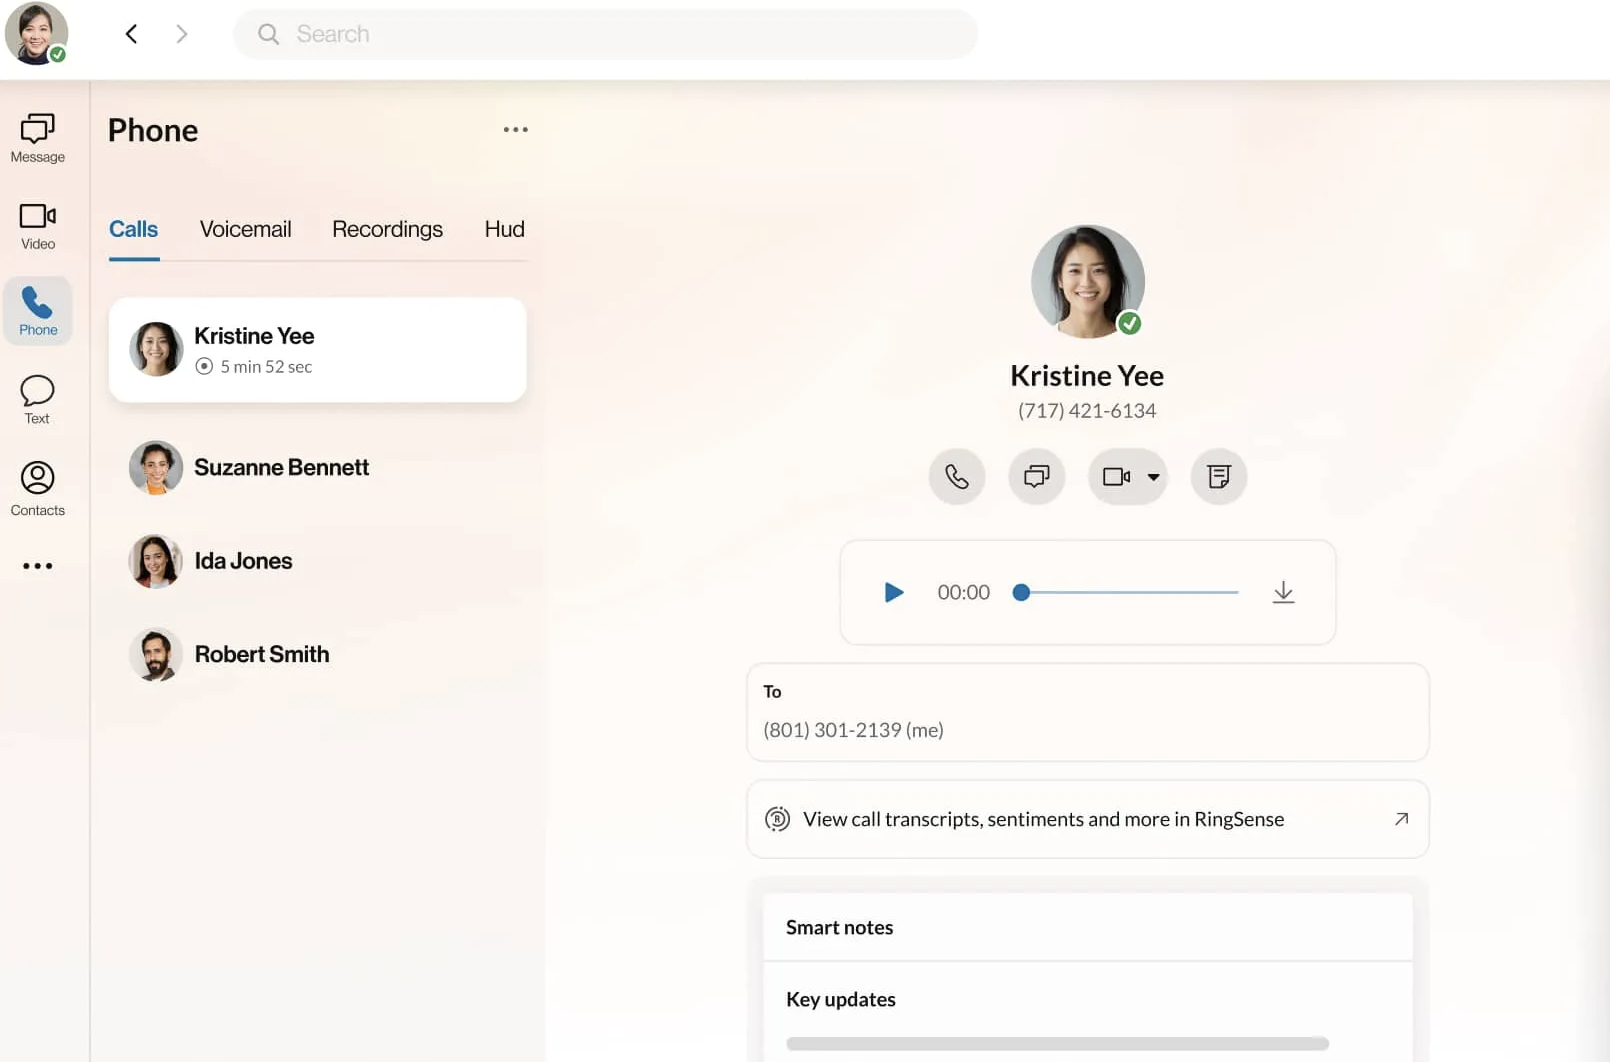Viewport: 1610px width, 1062px height.
Task: Switch to the Voicemail tab
Action: (245, 230)
